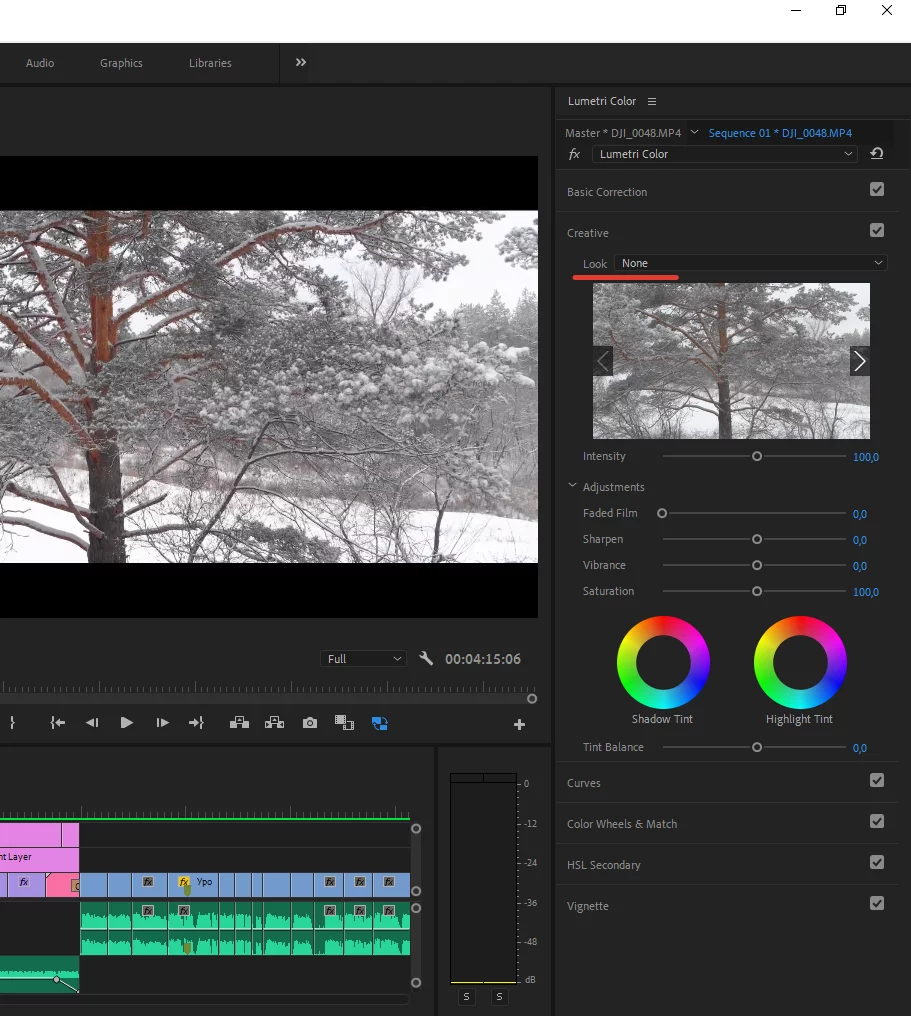The height and width of the screenshot is (1016, 911).
Task: Open the Full playback resolution dropdown
Action: pyautogui.click(x=363, y=658)
